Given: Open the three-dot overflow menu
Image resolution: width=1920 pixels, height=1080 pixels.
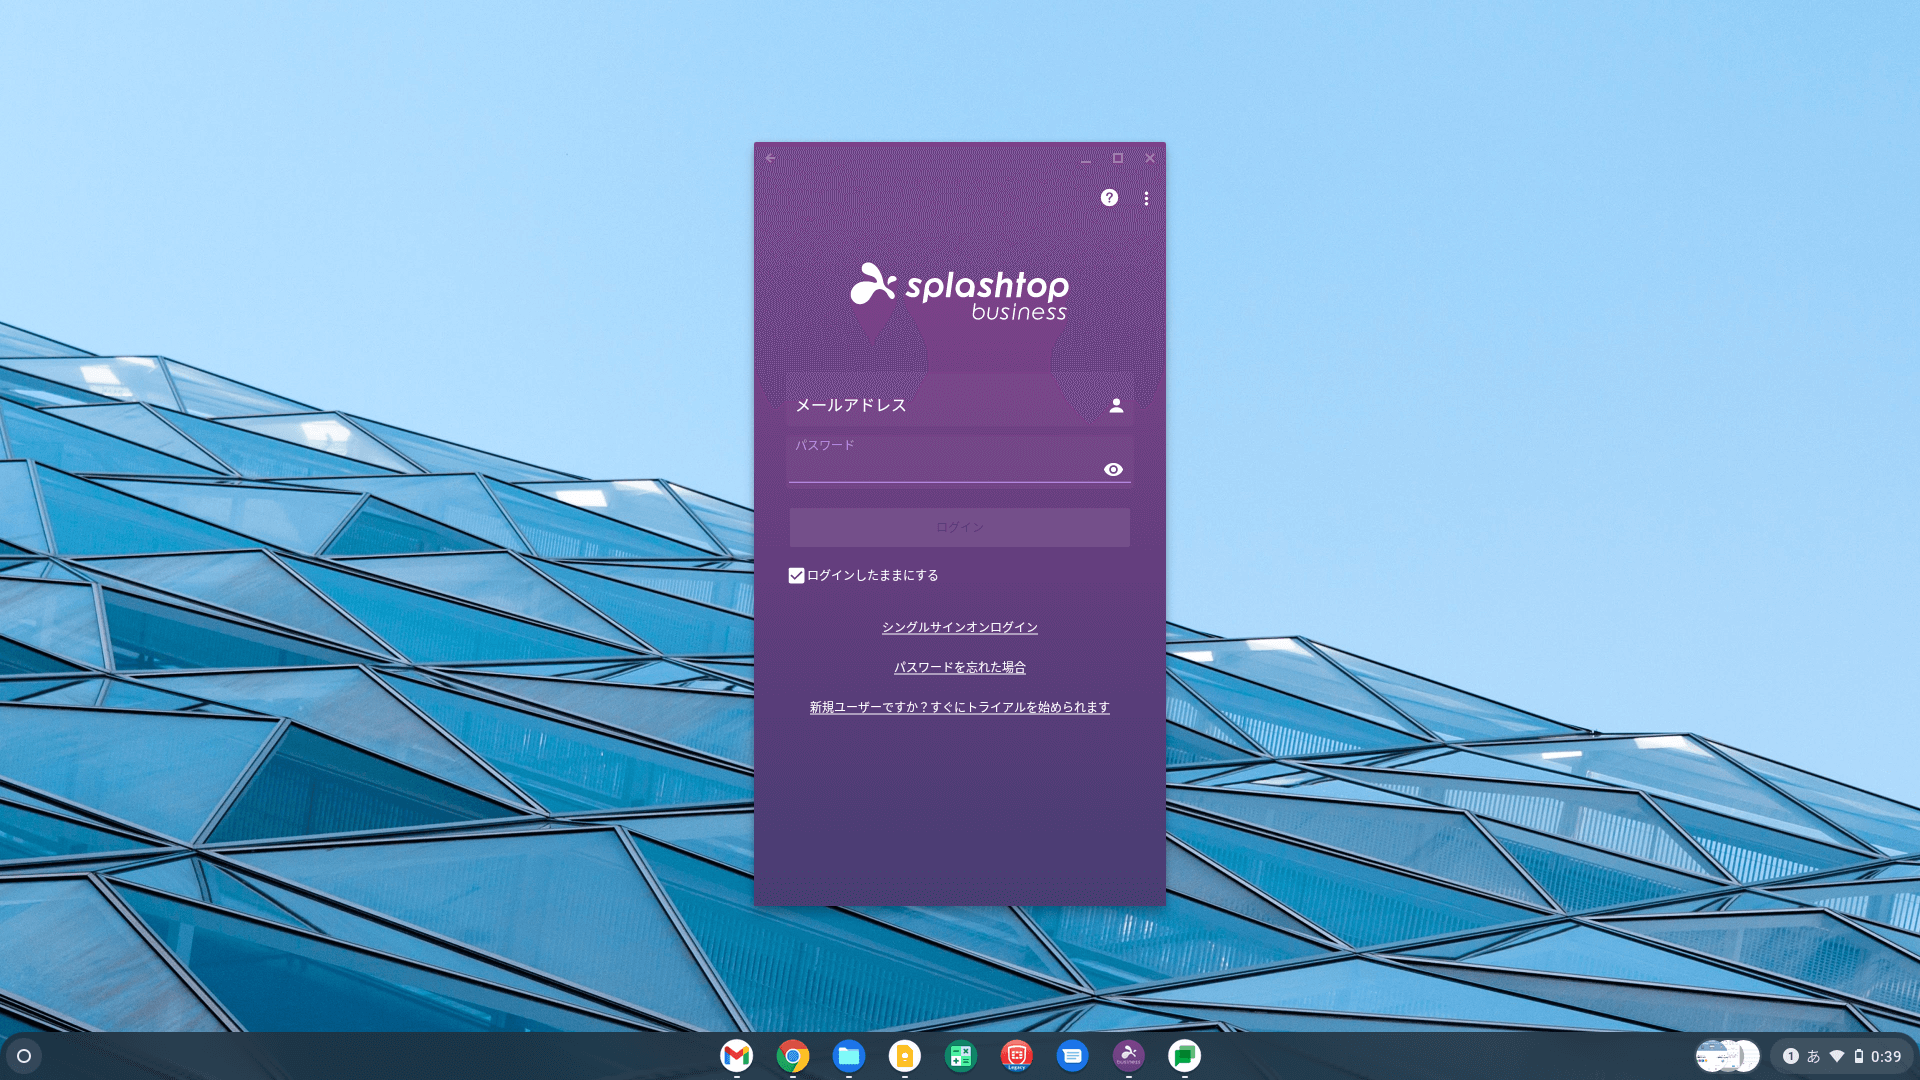Looking at the screenshot, I should tap(1146, 198).
